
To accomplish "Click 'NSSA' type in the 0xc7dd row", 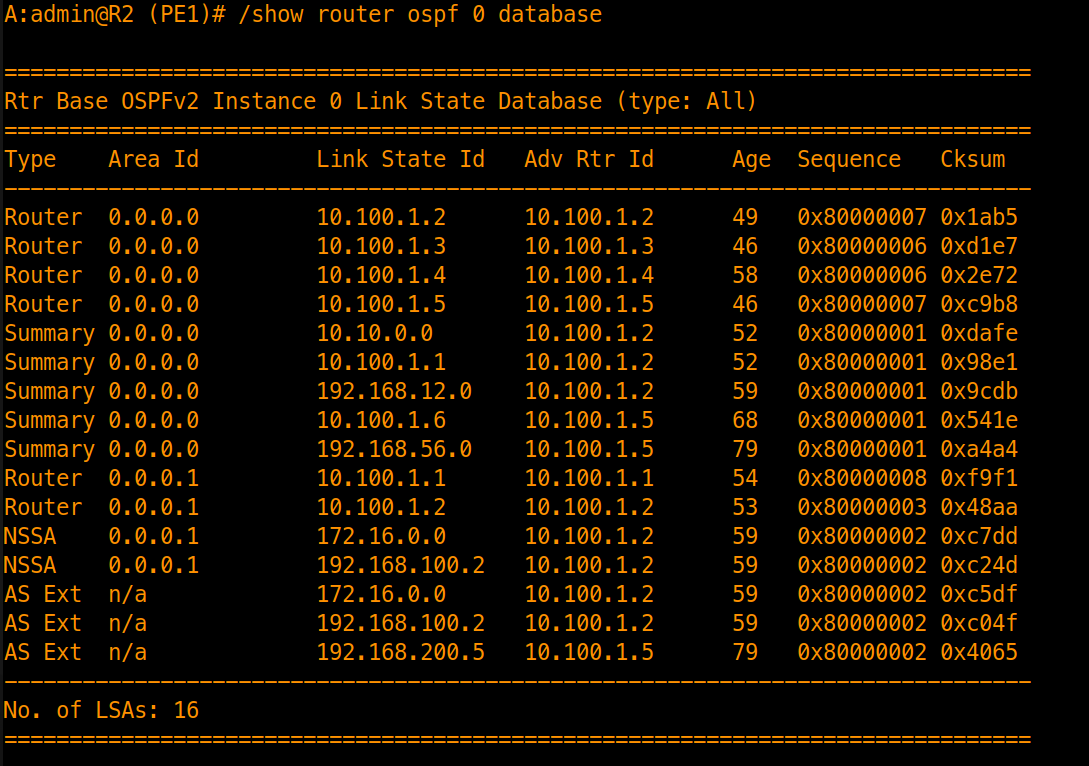I will pos(30,536).
